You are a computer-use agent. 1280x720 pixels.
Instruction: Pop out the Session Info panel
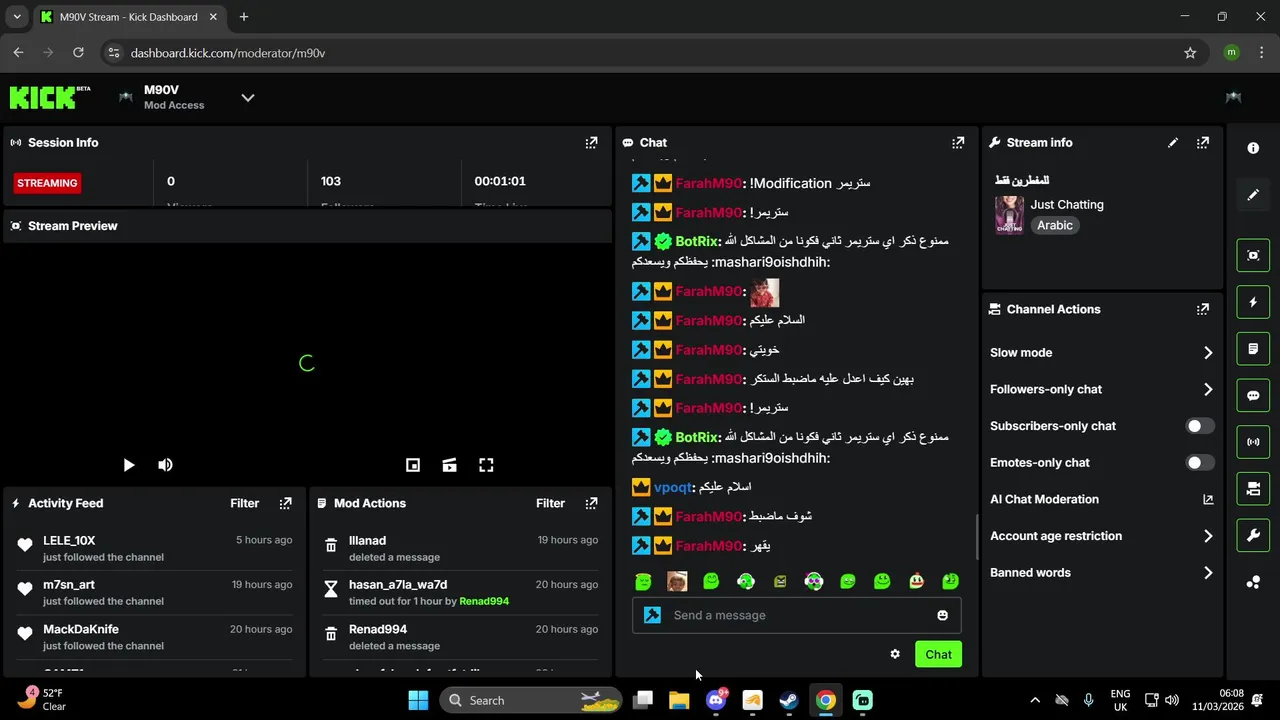pos(591,143)
